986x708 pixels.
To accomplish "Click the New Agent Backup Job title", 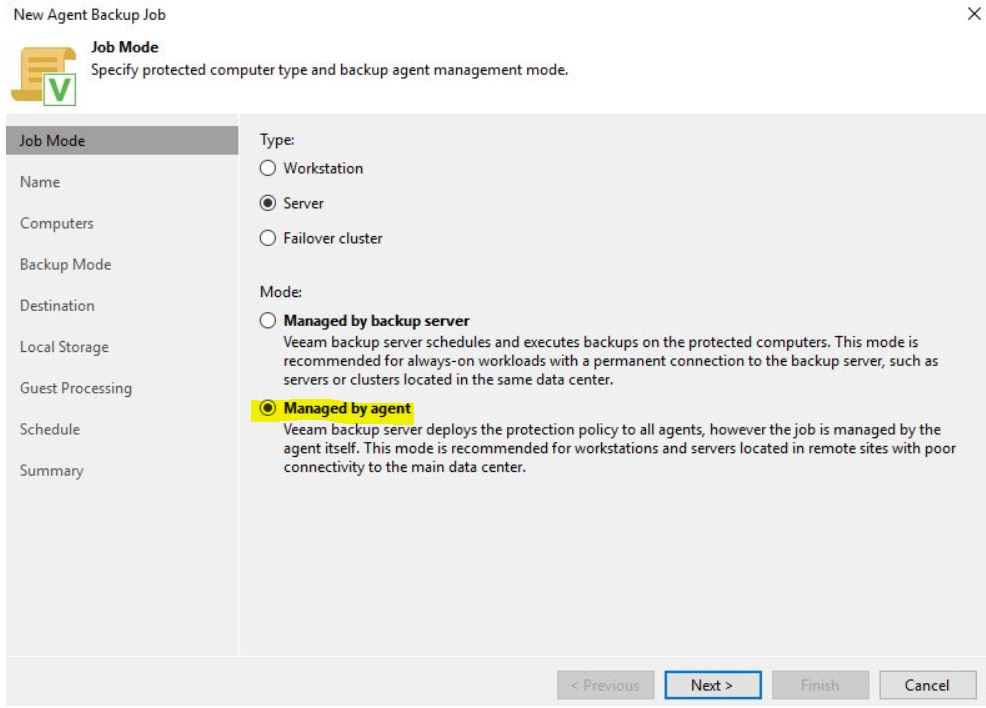I will pos(89,14).
